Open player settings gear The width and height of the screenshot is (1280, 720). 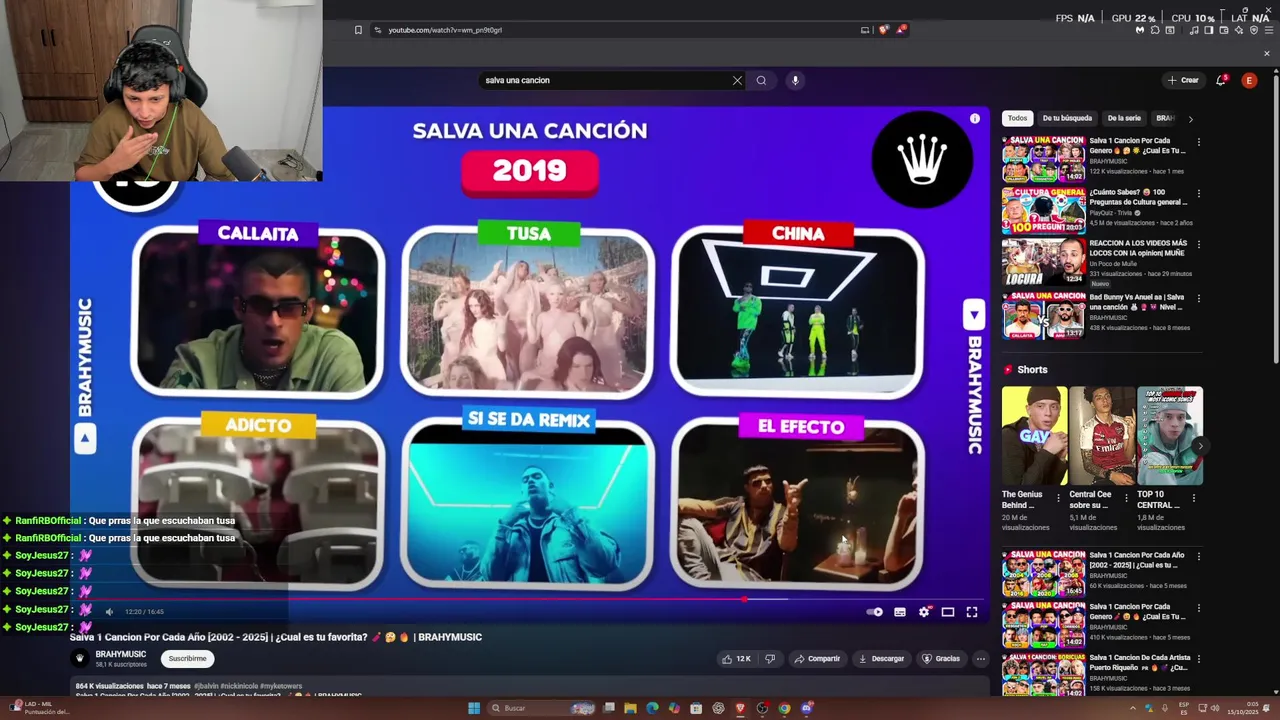pos(924,612)
